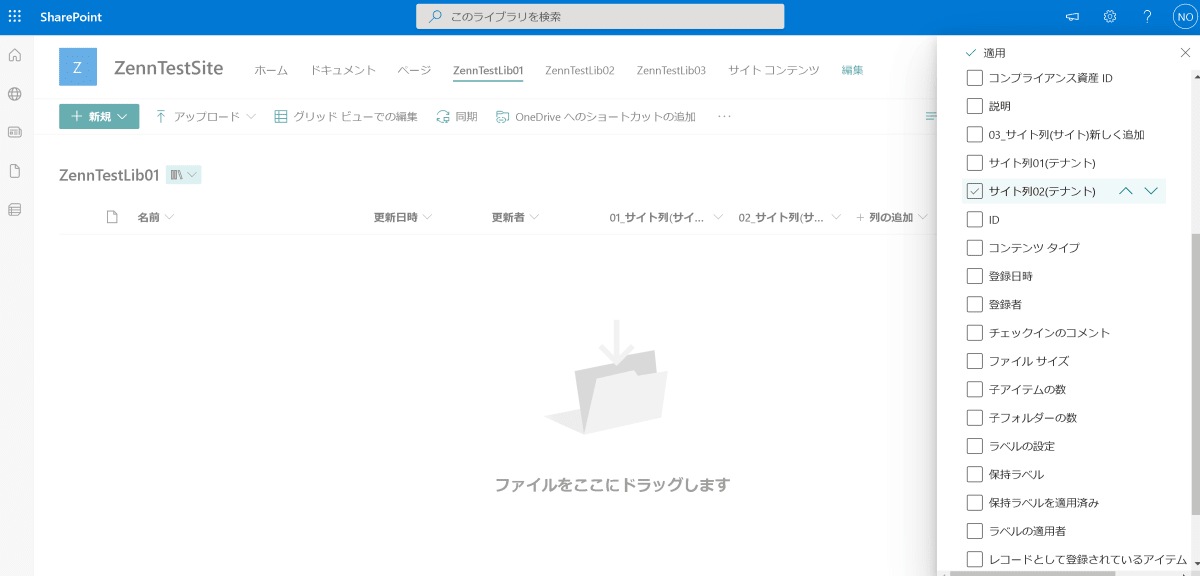
Task: Click the file type column icon
Action: (x=113, y=217)
